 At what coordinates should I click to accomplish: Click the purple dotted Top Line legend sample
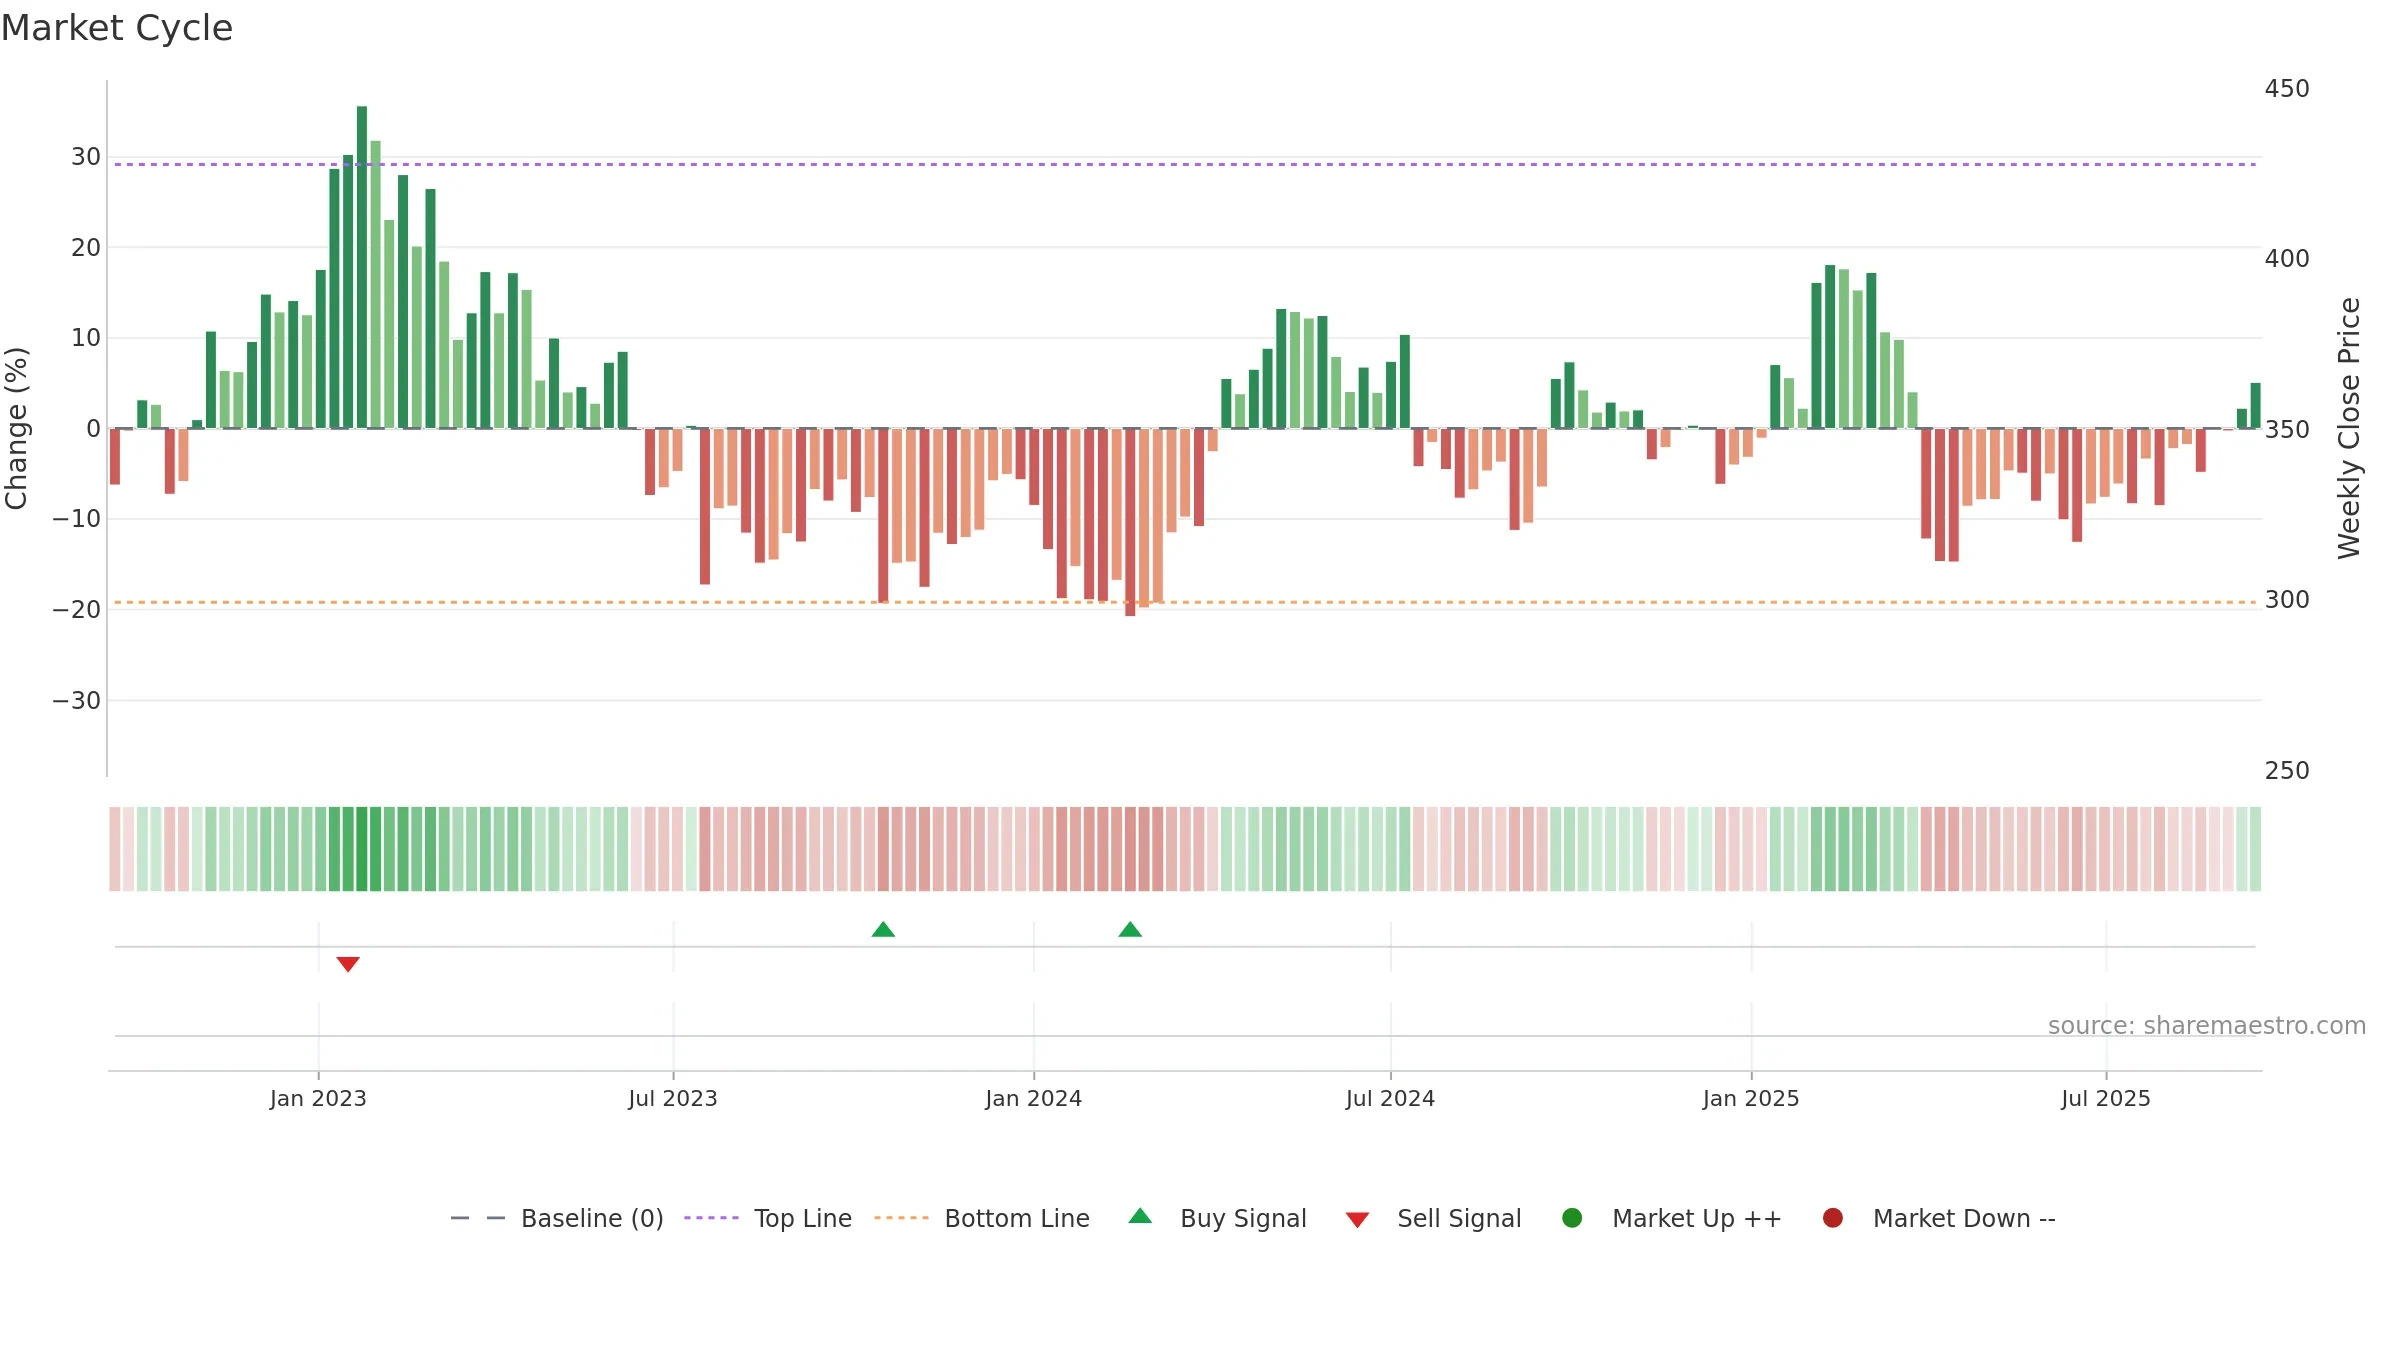711,1218
